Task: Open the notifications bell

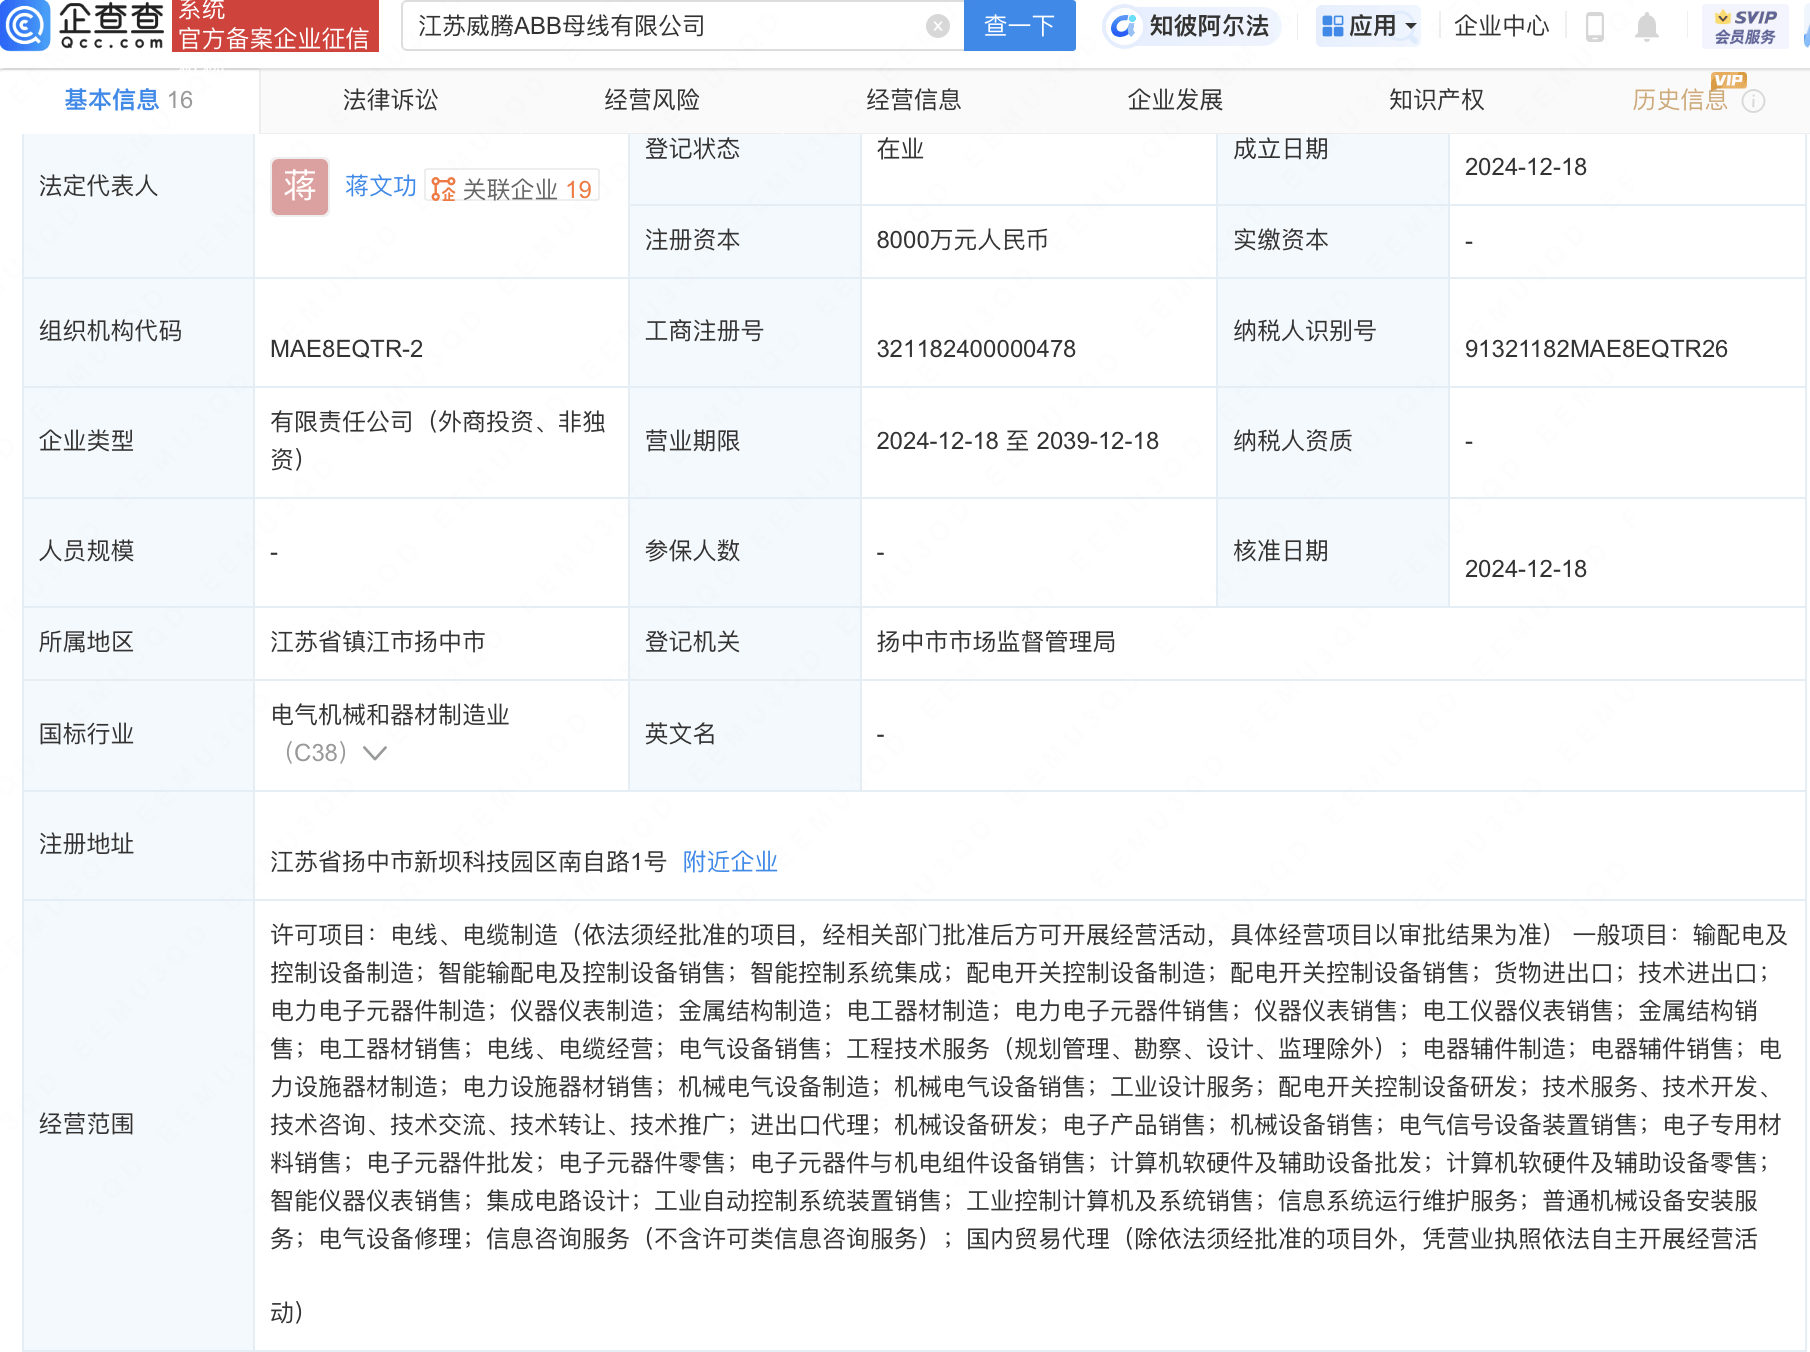Action: (1646, 27)
